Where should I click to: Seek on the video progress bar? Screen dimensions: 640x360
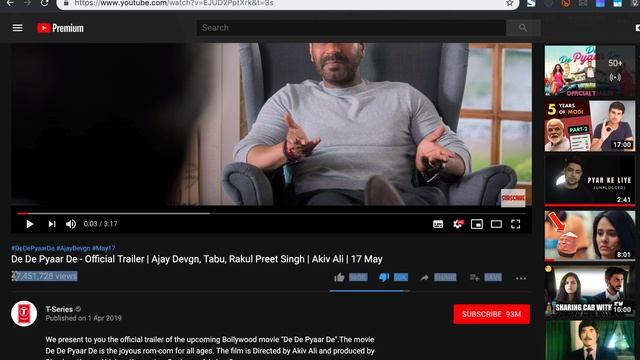point(271,213)
